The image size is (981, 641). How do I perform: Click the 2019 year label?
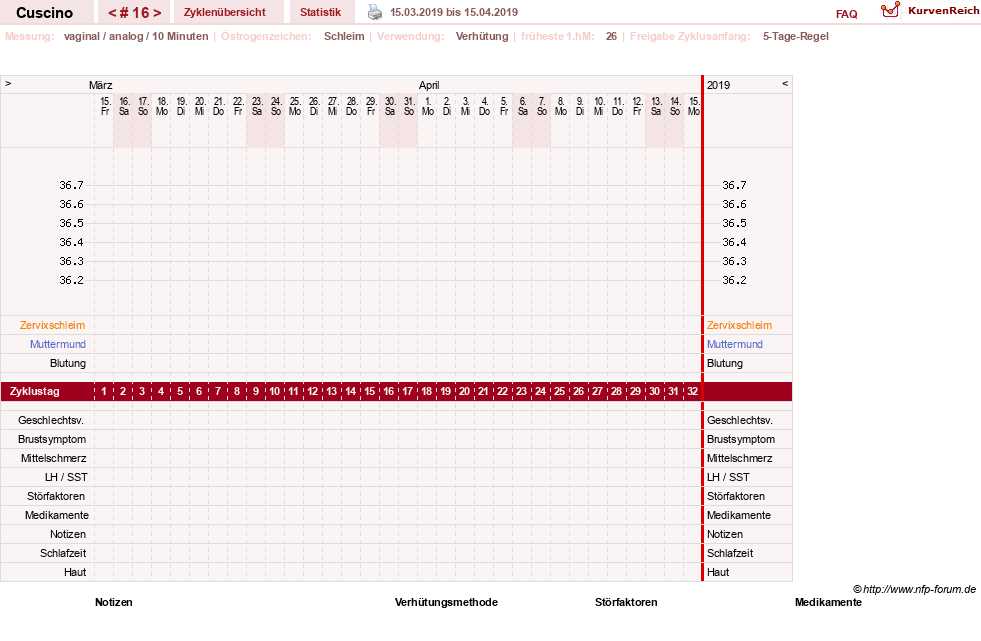click(x=718, y=85)
